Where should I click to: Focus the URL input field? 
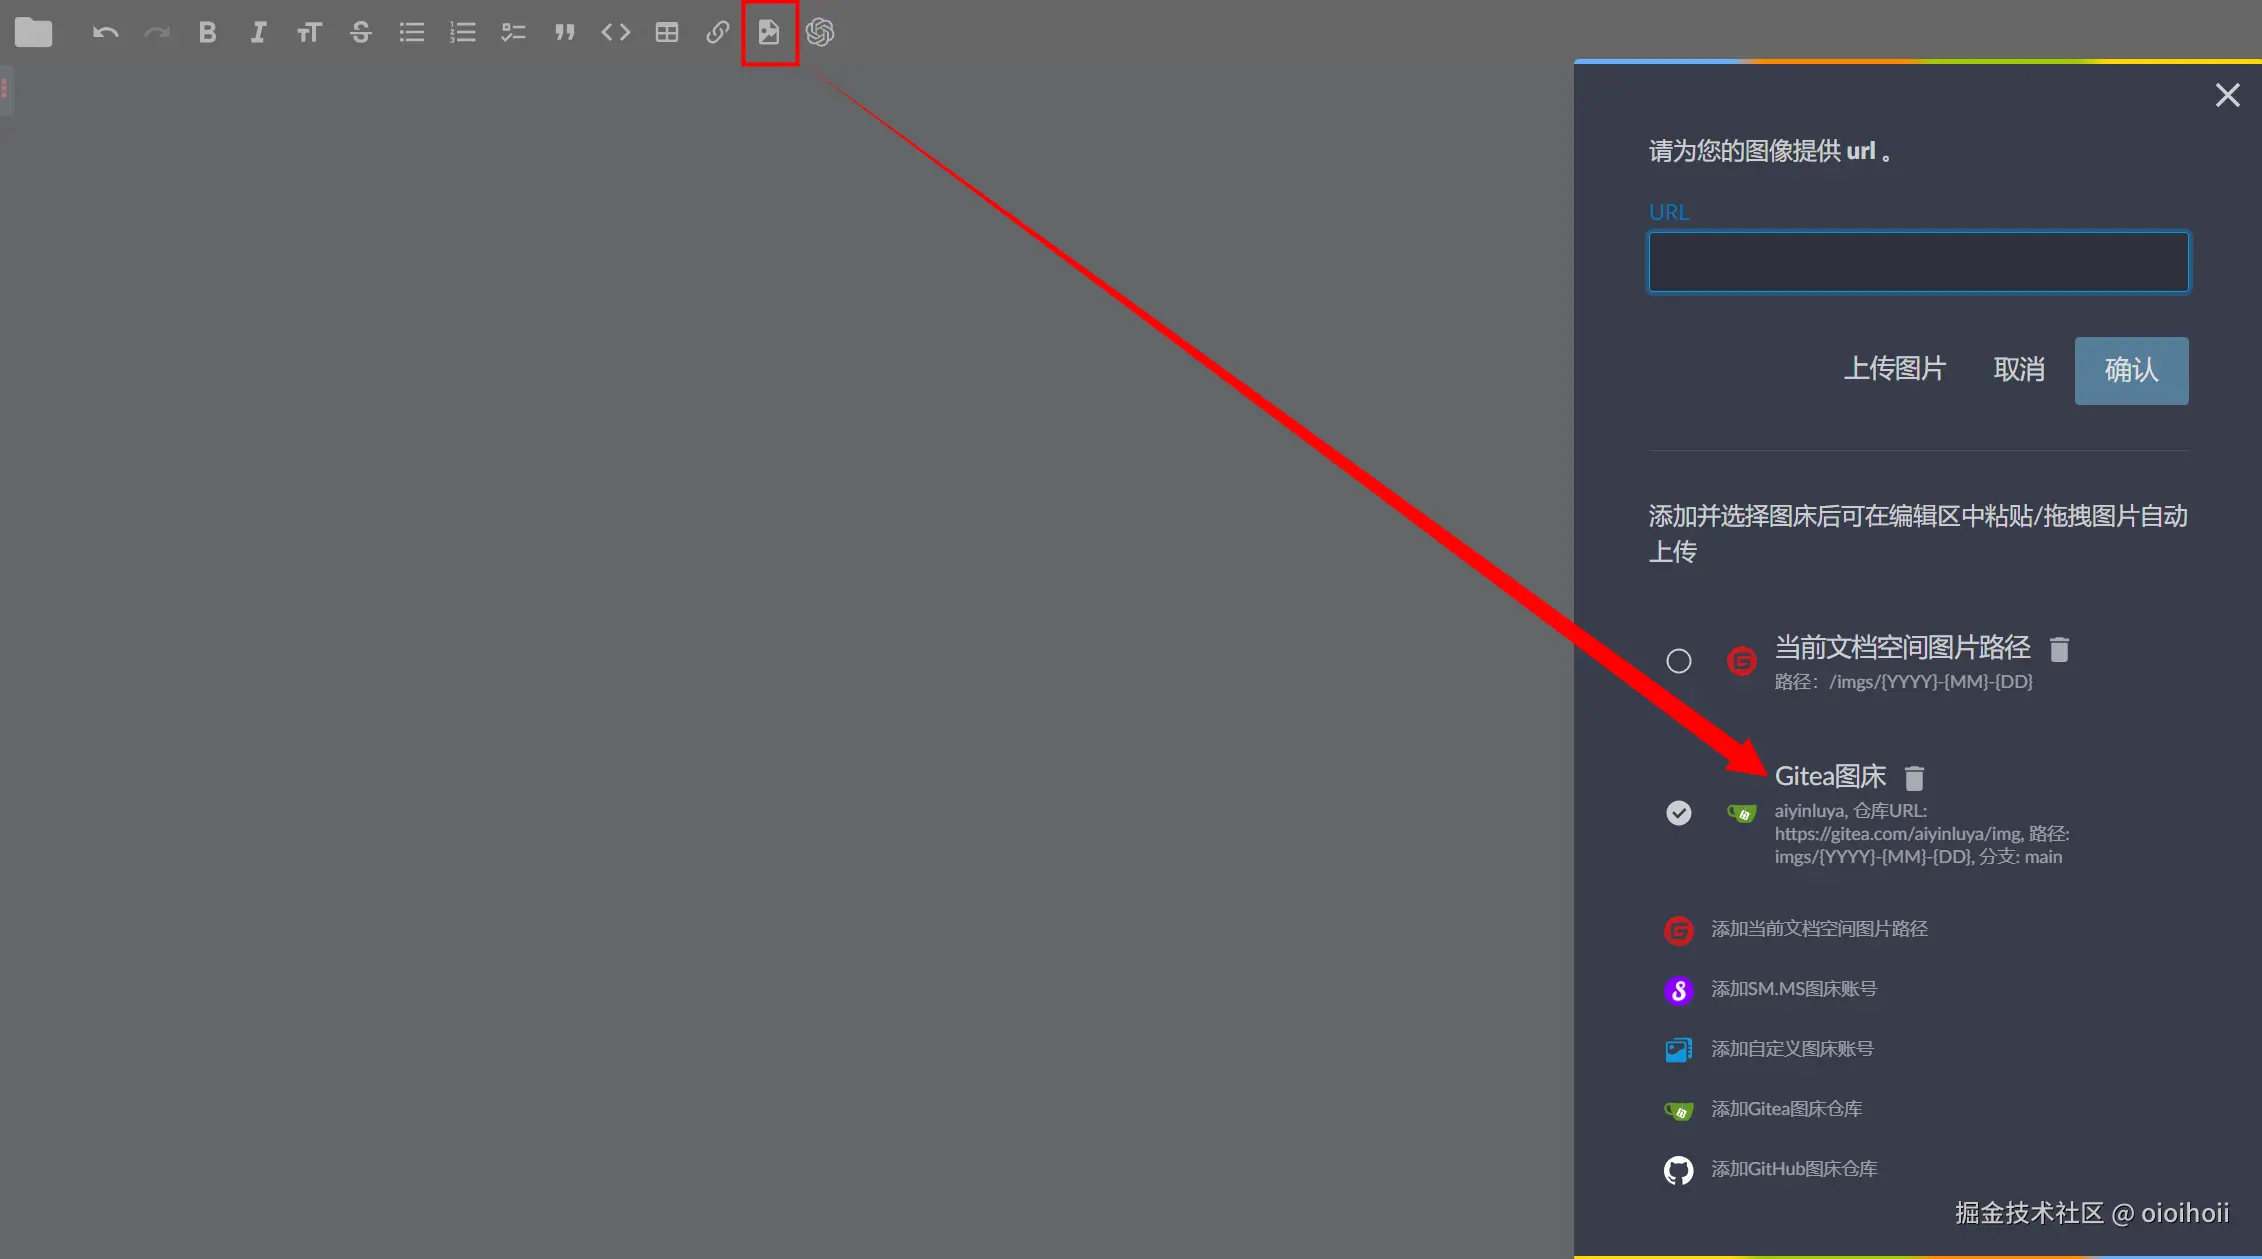1918,262
